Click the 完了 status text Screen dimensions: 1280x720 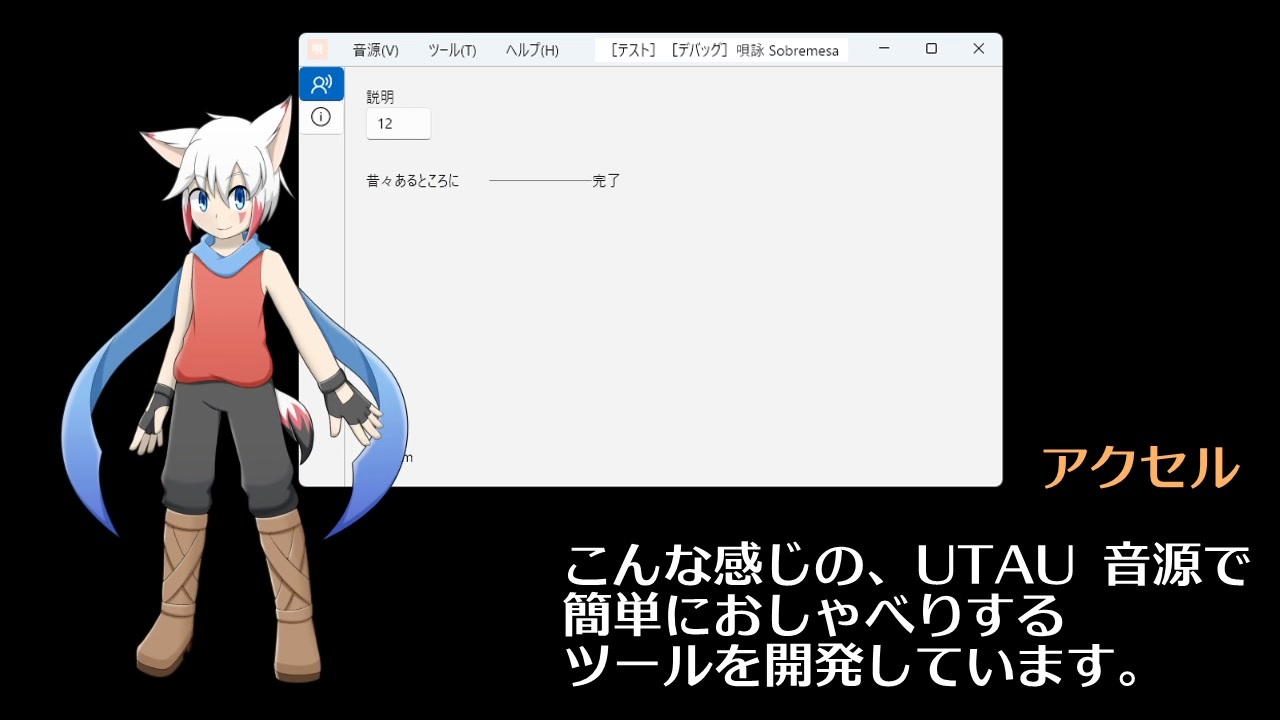(607, 181)
